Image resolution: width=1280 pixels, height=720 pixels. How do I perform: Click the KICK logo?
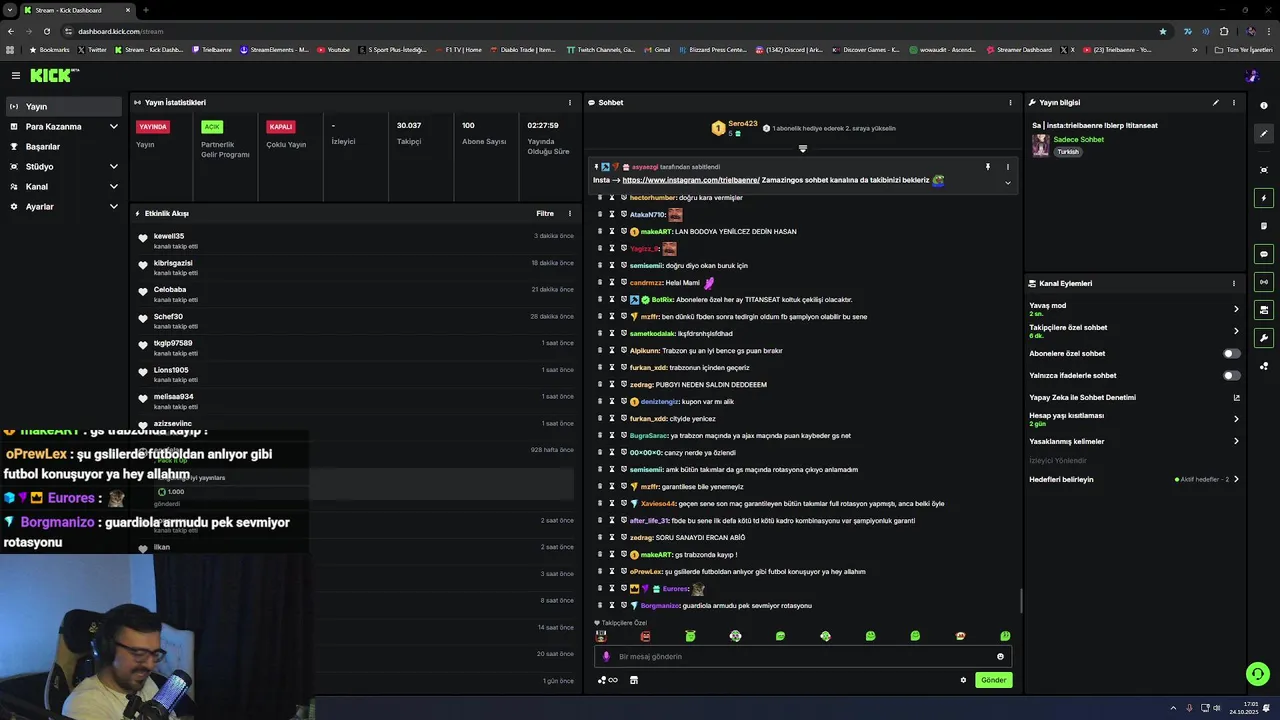[x=52, y=75]
